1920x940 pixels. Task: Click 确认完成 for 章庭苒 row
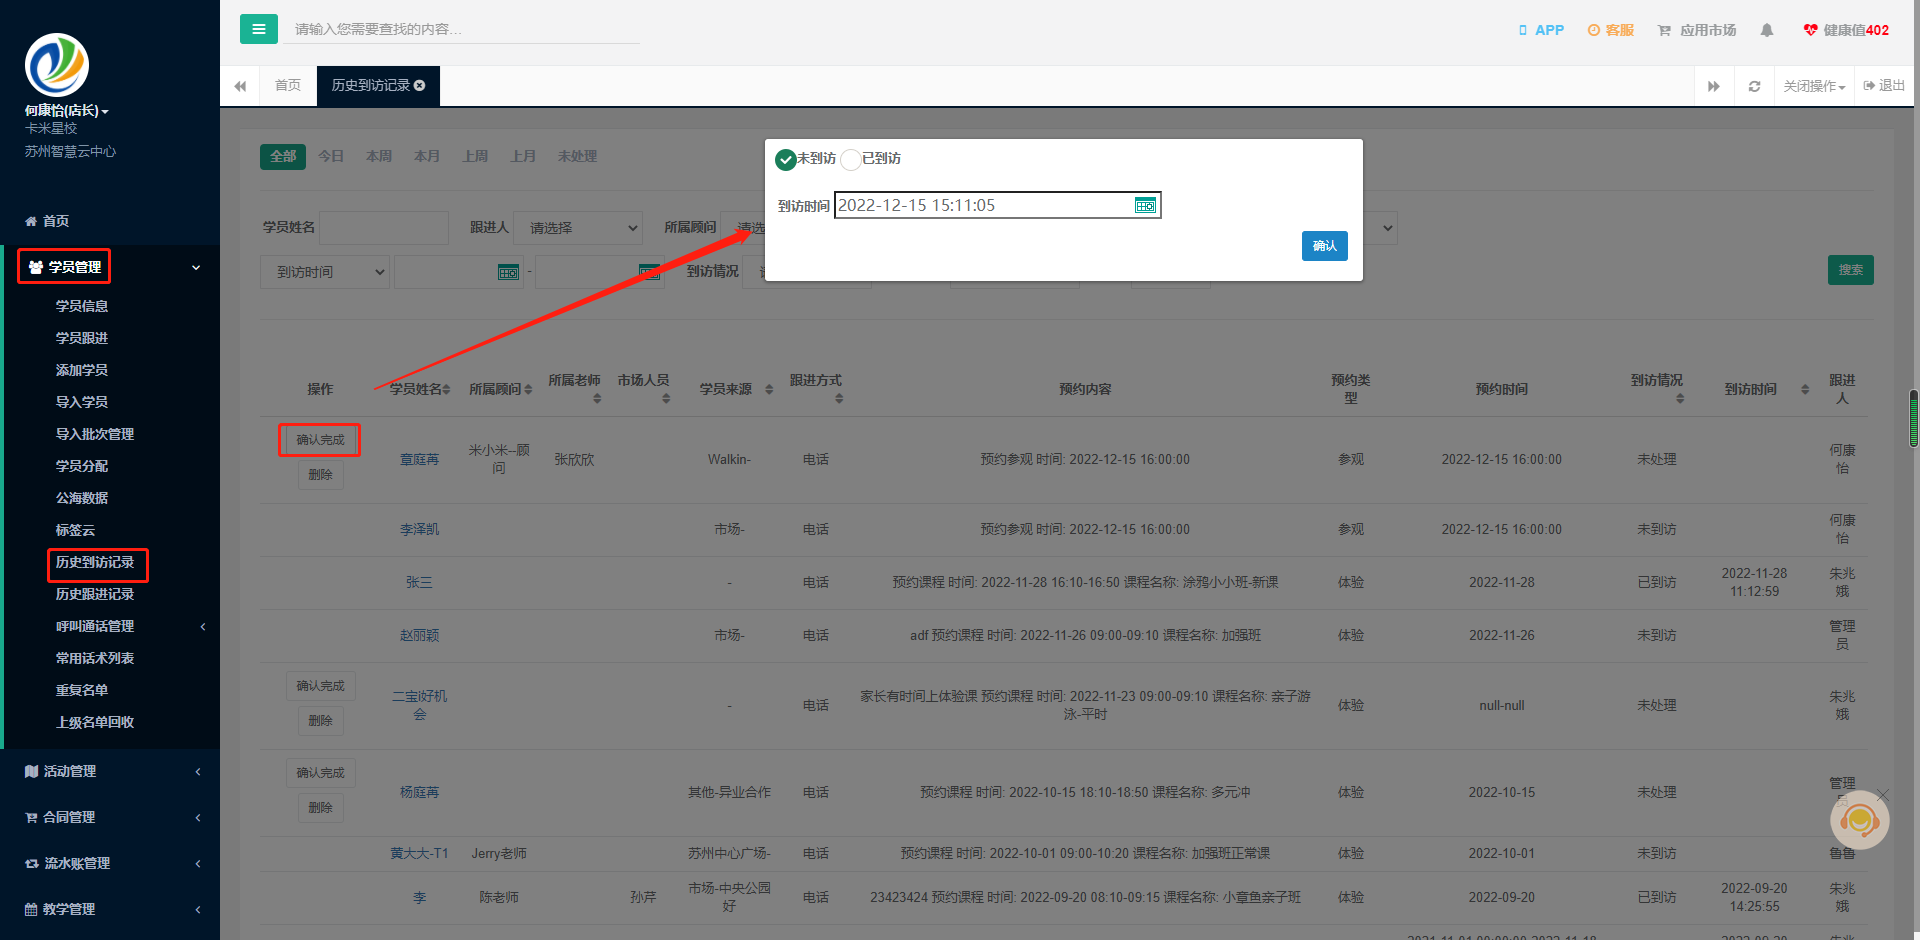coord(320,440)
